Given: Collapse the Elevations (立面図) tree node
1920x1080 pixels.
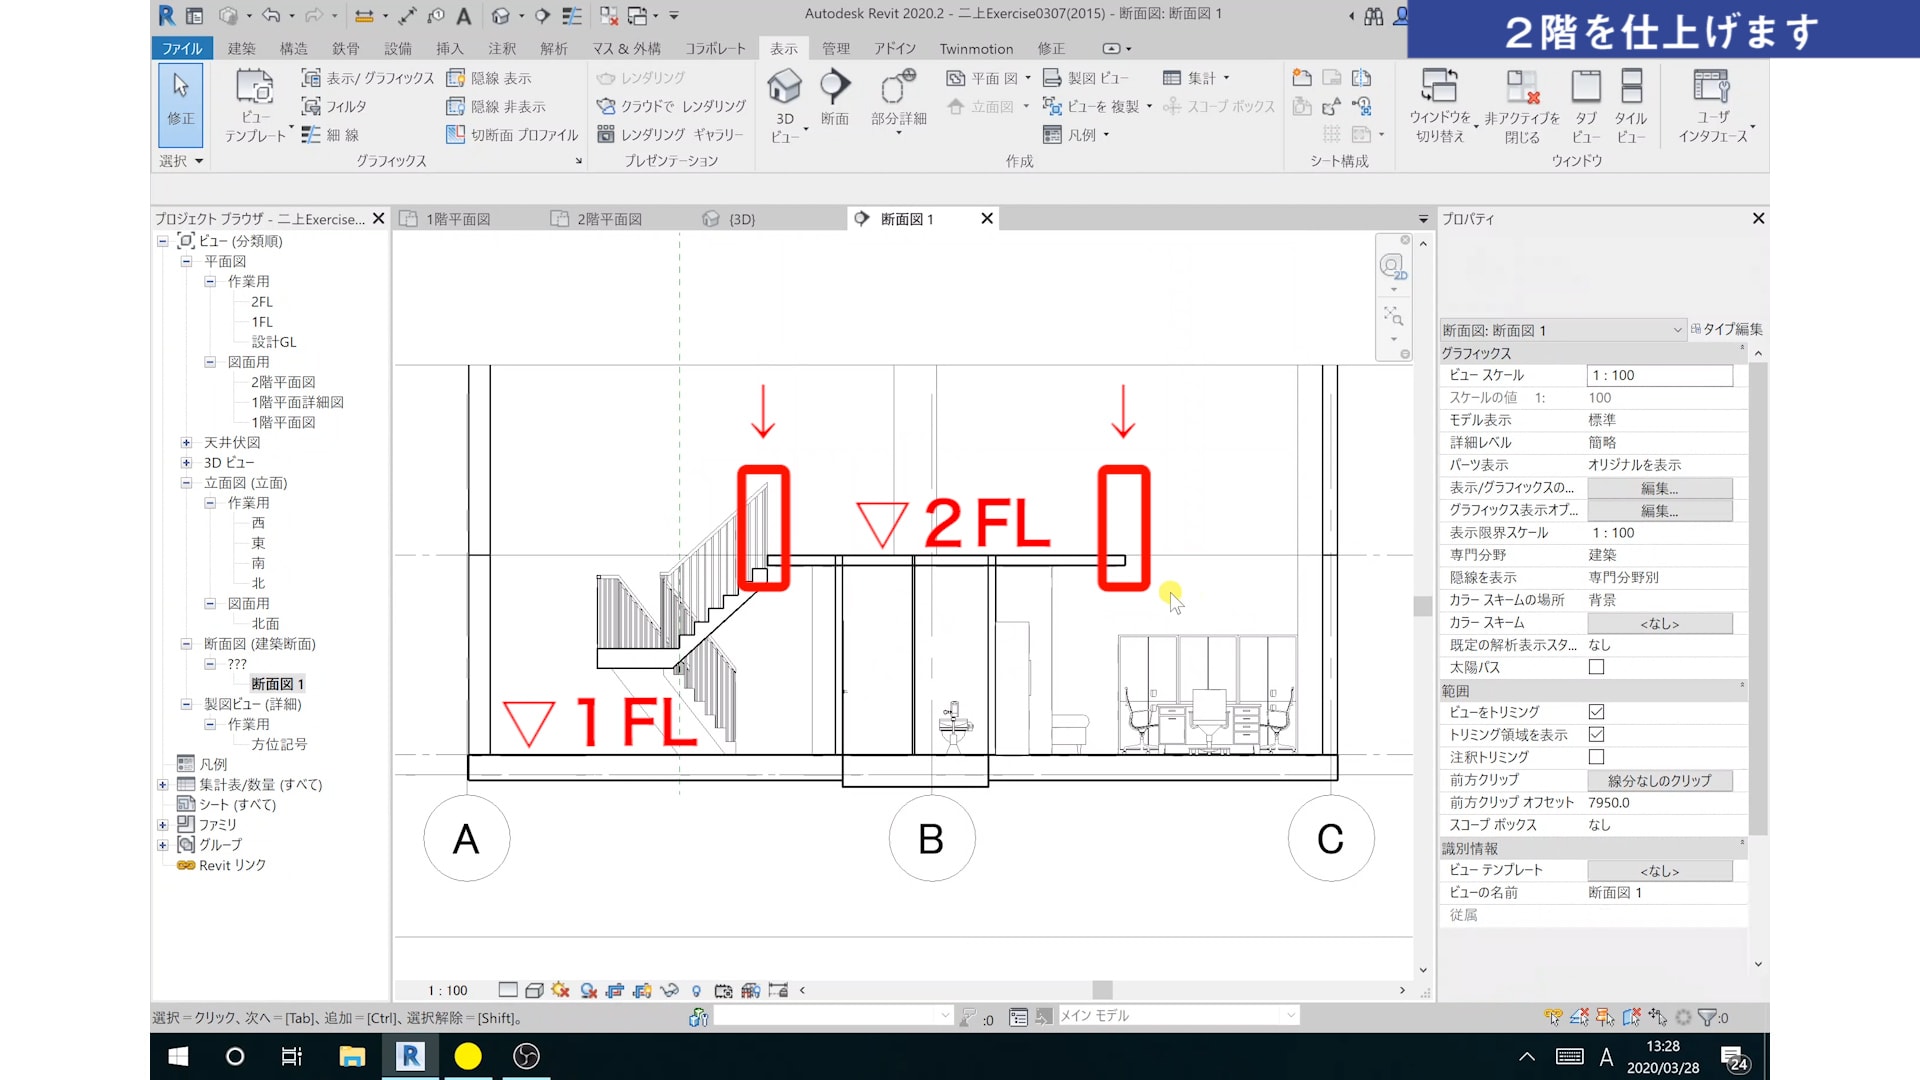Looking at the screenshot, I should 186,483.
